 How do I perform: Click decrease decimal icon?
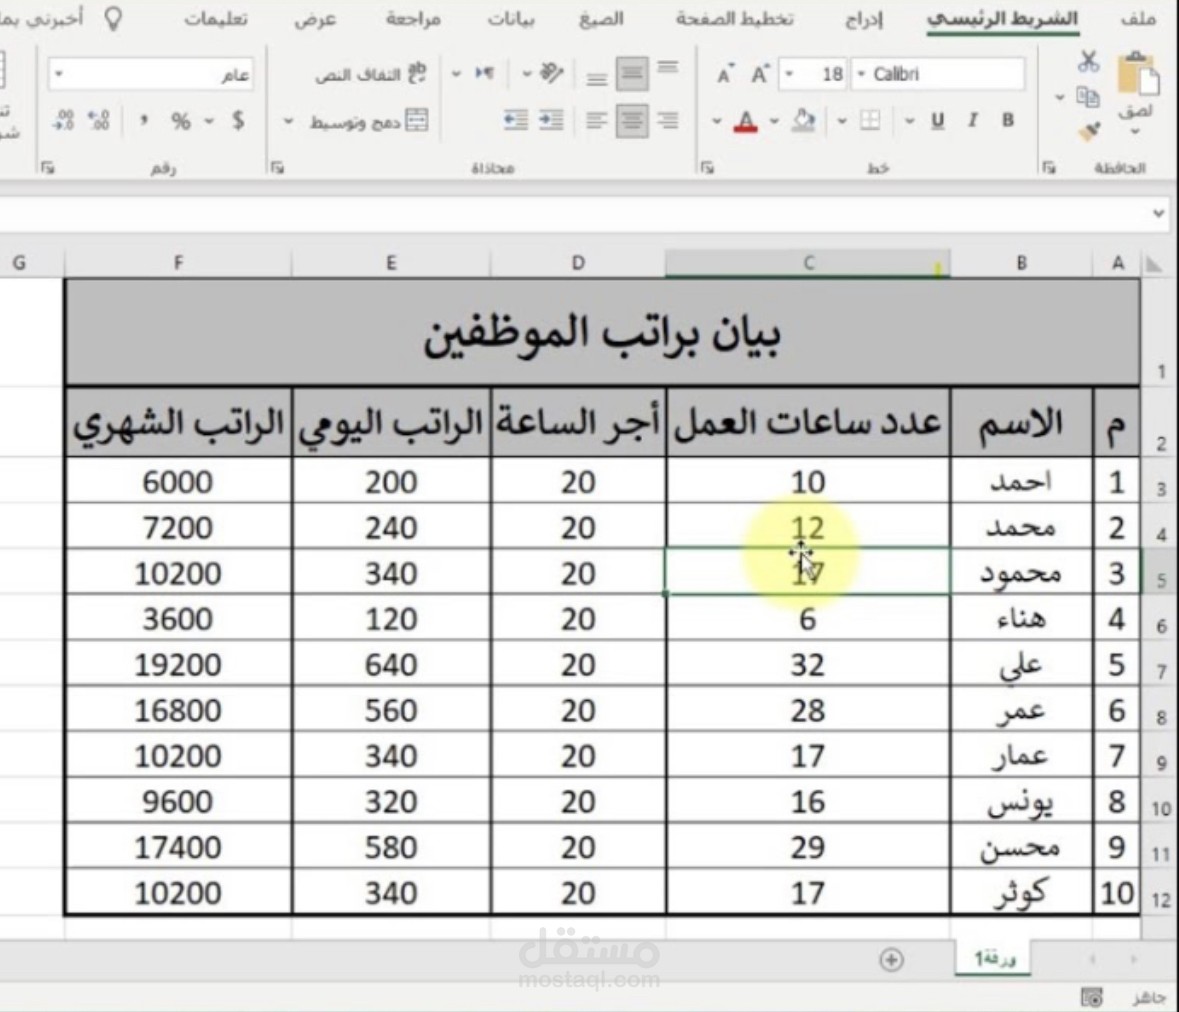coord(63,120)
